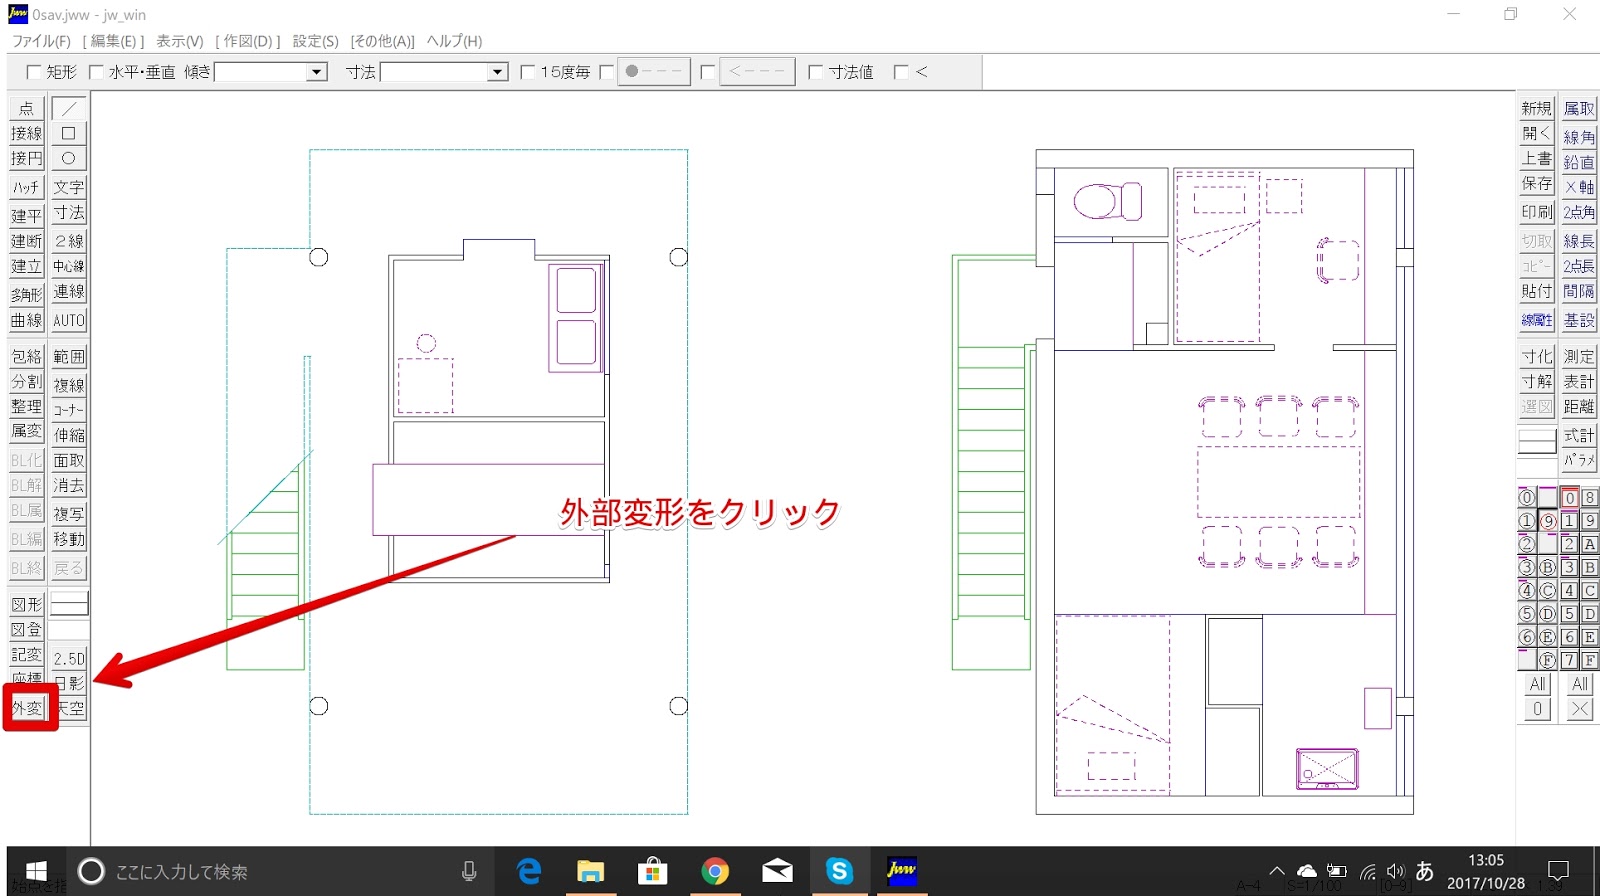1600x896 pixels.
Task: Toggle the checkbox before the ●--- button
Action: (606, 72)
